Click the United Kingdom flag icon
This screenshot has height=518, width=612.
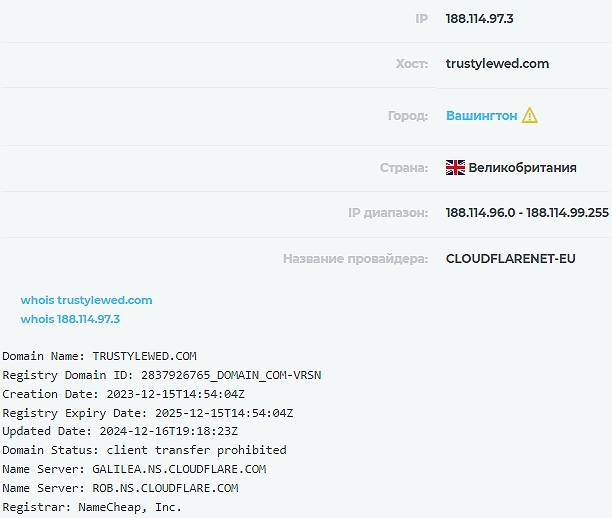point(455,168)
